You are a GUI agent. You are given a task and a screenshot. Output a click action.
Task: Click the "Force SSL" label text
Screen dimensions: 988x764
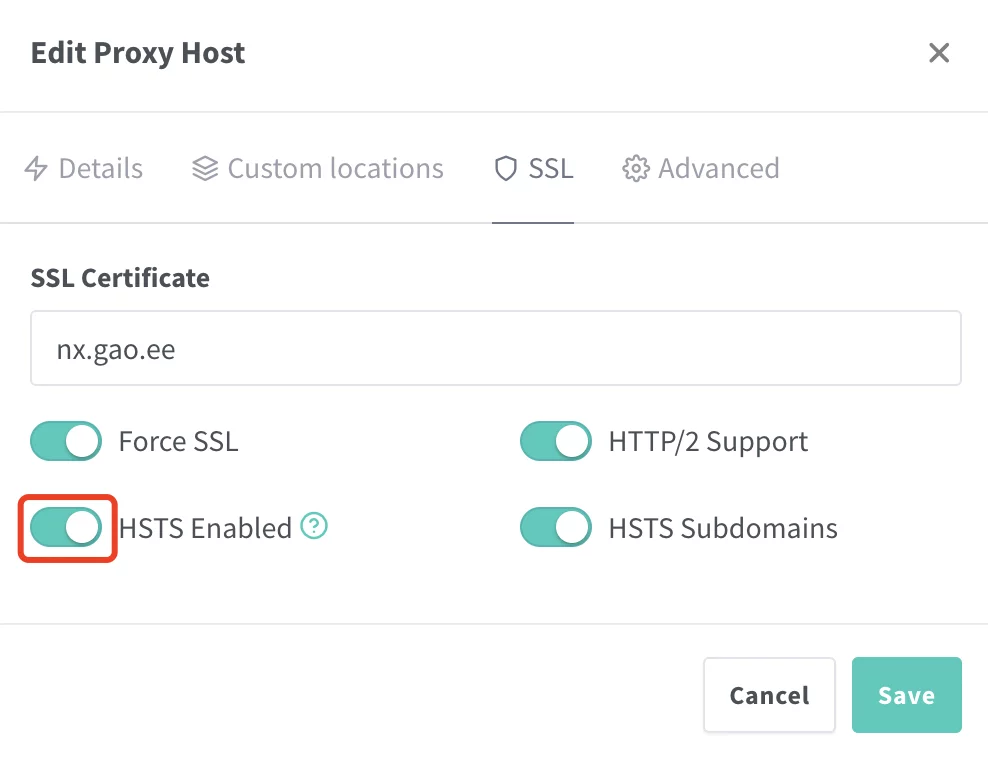click(178, 441)
